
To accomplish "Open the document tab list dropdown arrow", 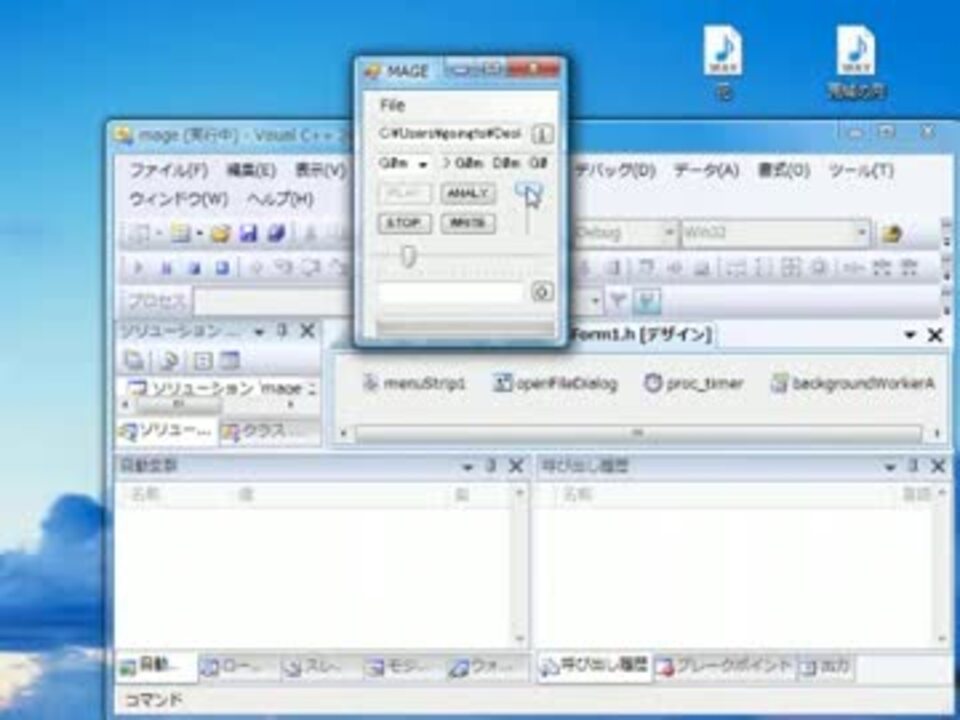I will coord(910,335).
